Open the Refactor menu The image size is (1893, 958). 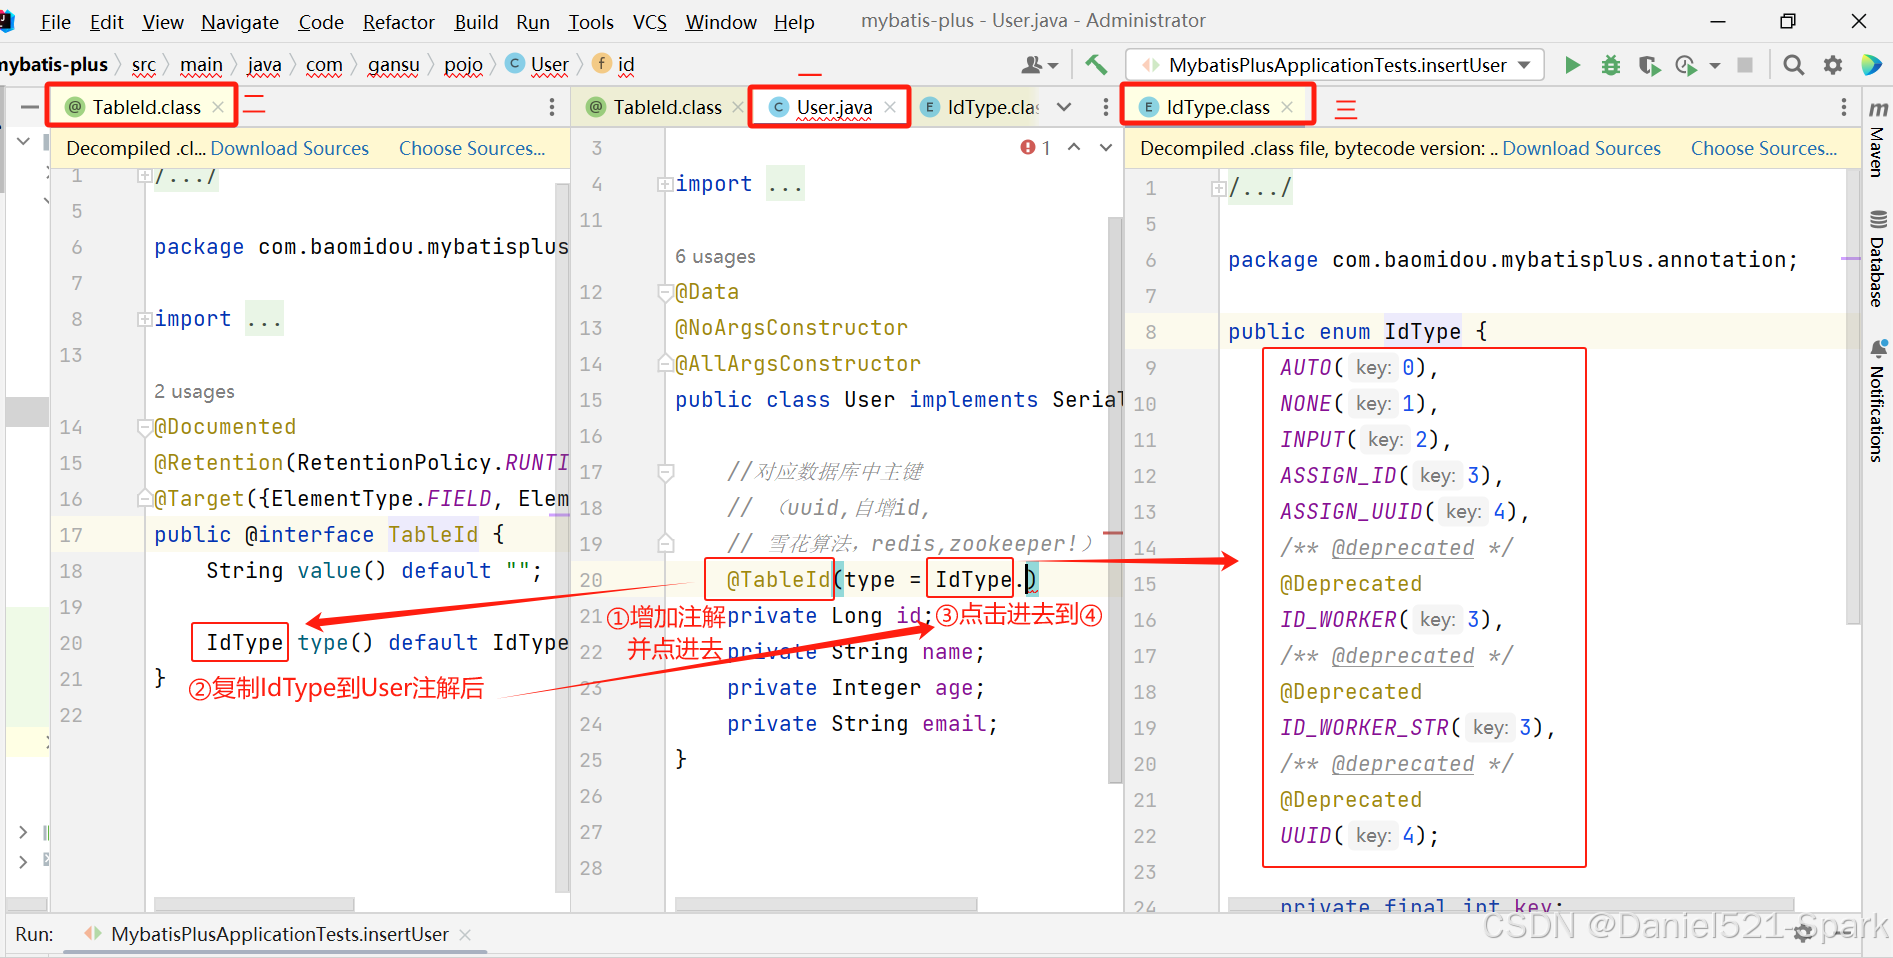click(x=399, y=22)
